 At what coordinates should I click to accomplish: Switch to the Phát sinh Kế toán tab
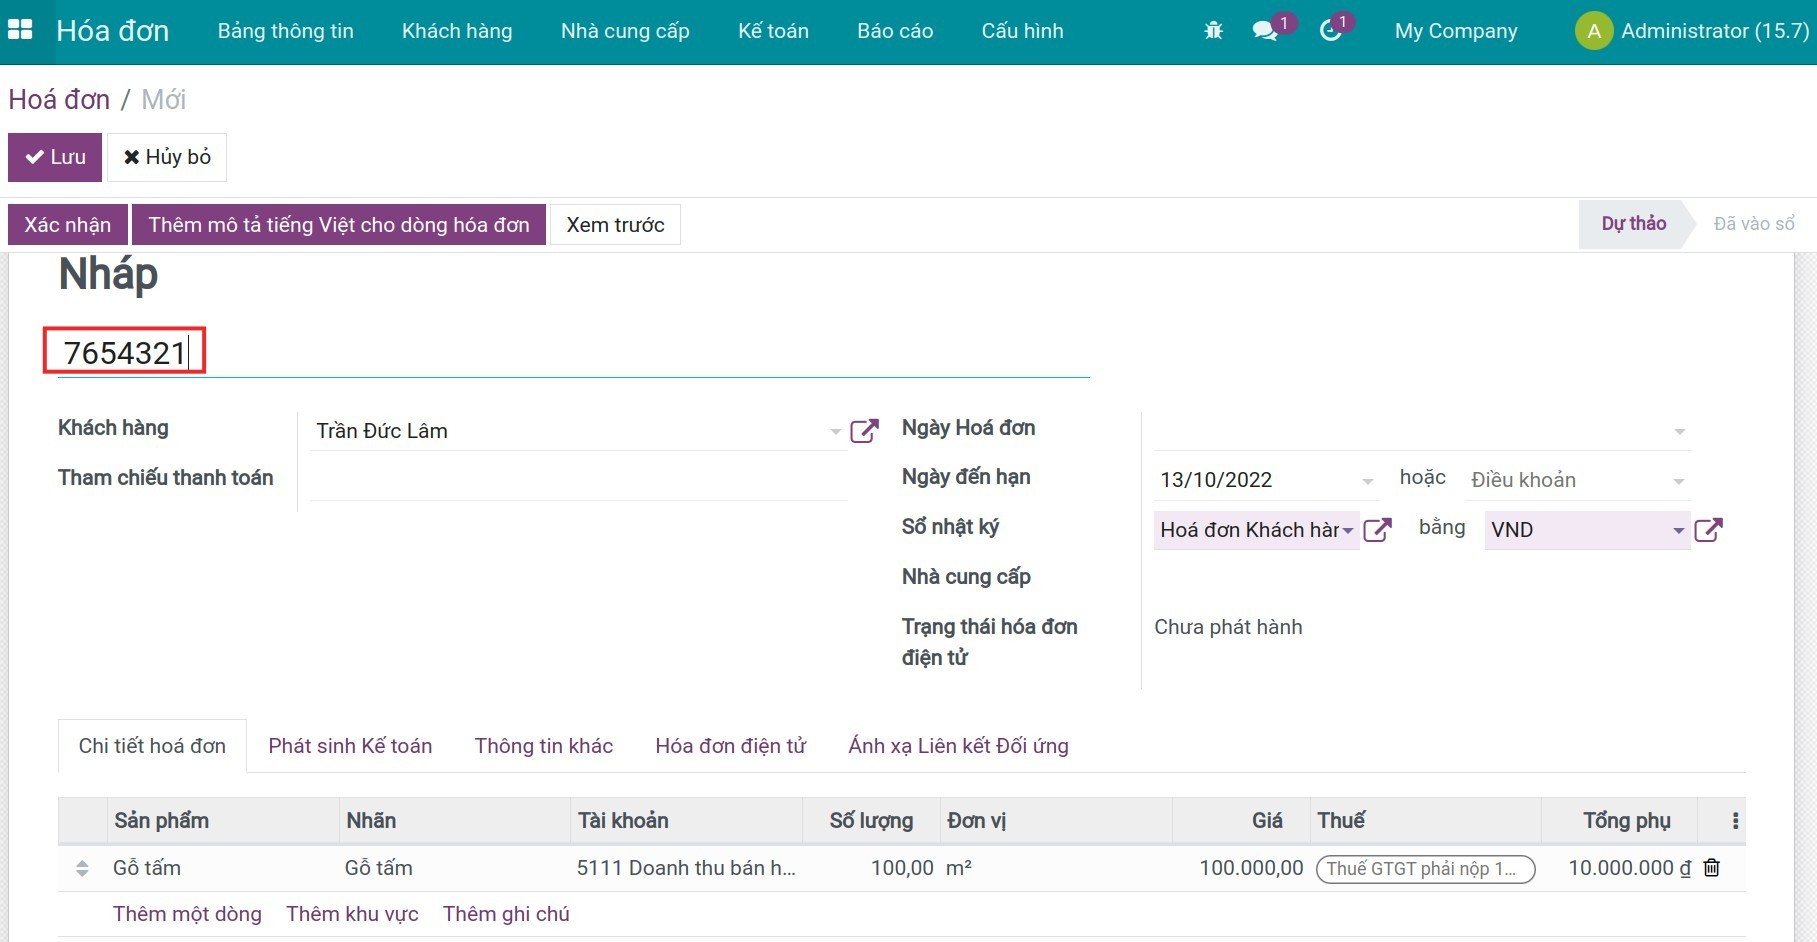point(350,746)
